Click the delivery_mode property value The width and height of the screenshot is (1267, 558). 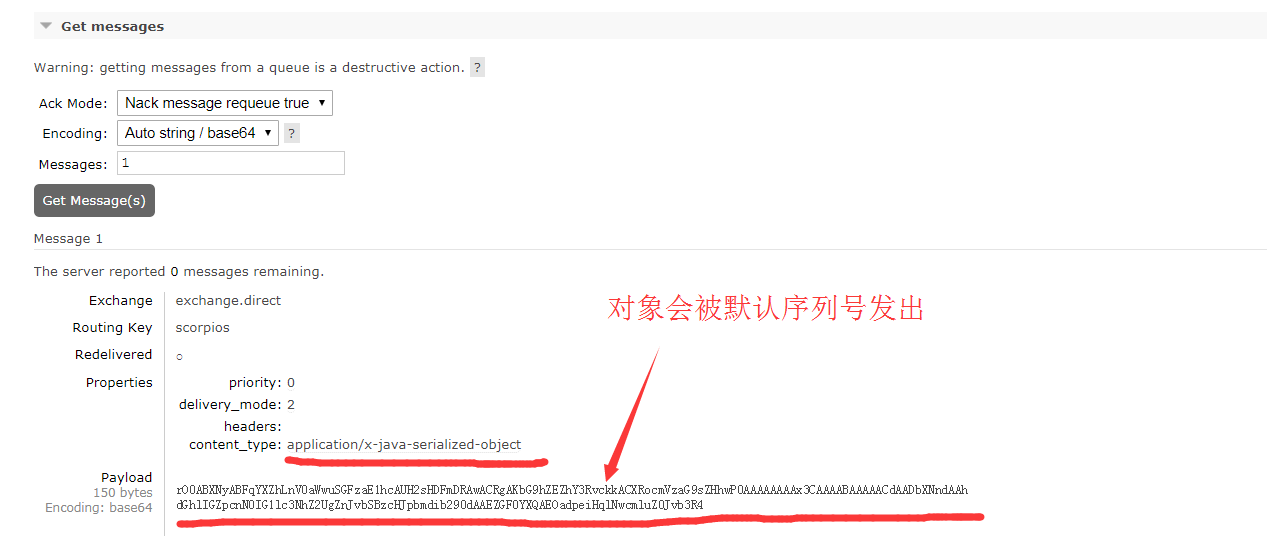[x=291, y=405]
